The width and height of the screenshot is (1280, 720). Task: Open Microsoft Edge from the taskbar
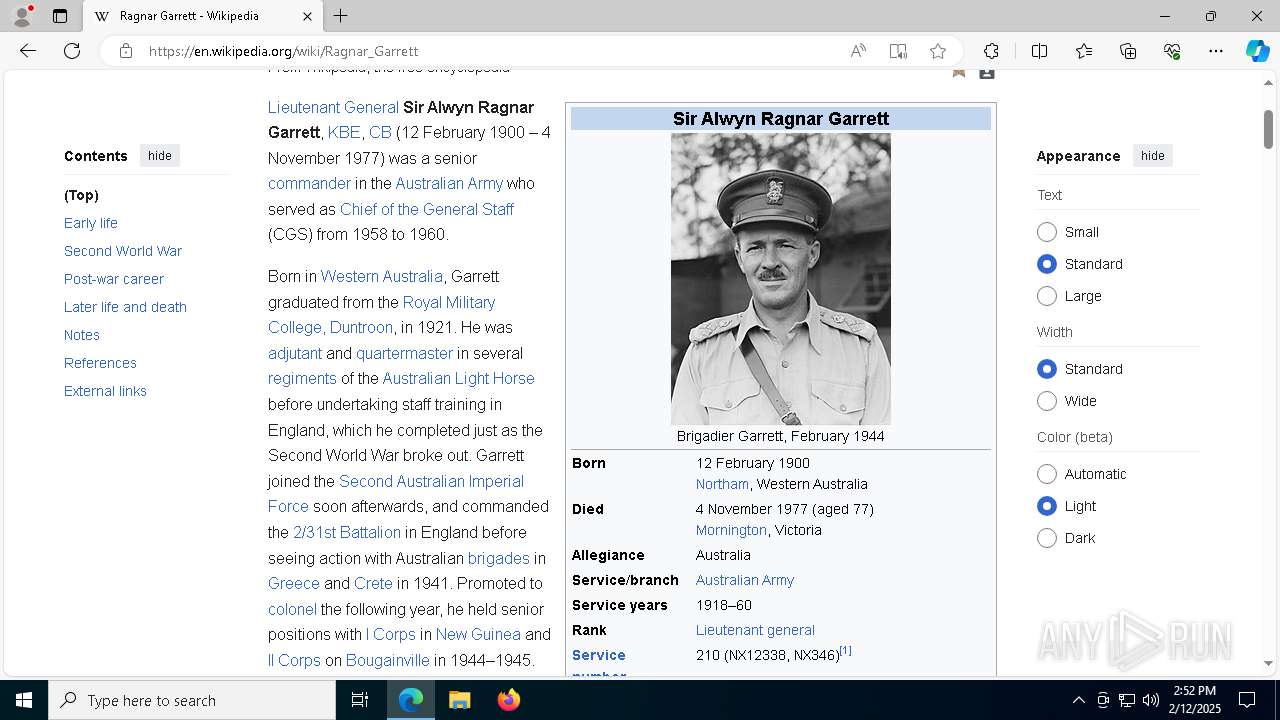[x=411, y=700]
